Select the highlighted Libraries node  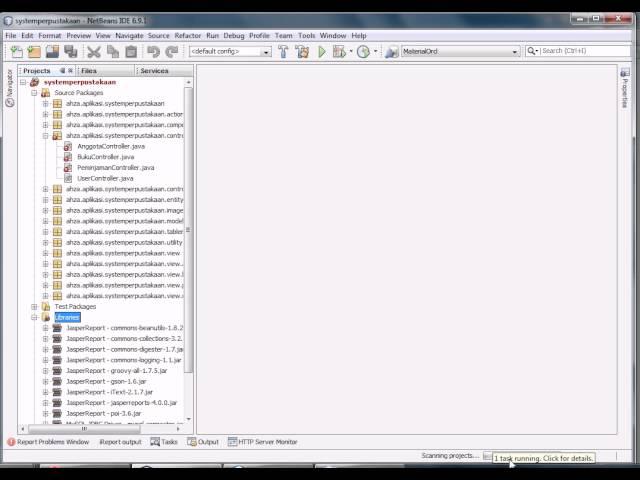(x=67, y=317)
